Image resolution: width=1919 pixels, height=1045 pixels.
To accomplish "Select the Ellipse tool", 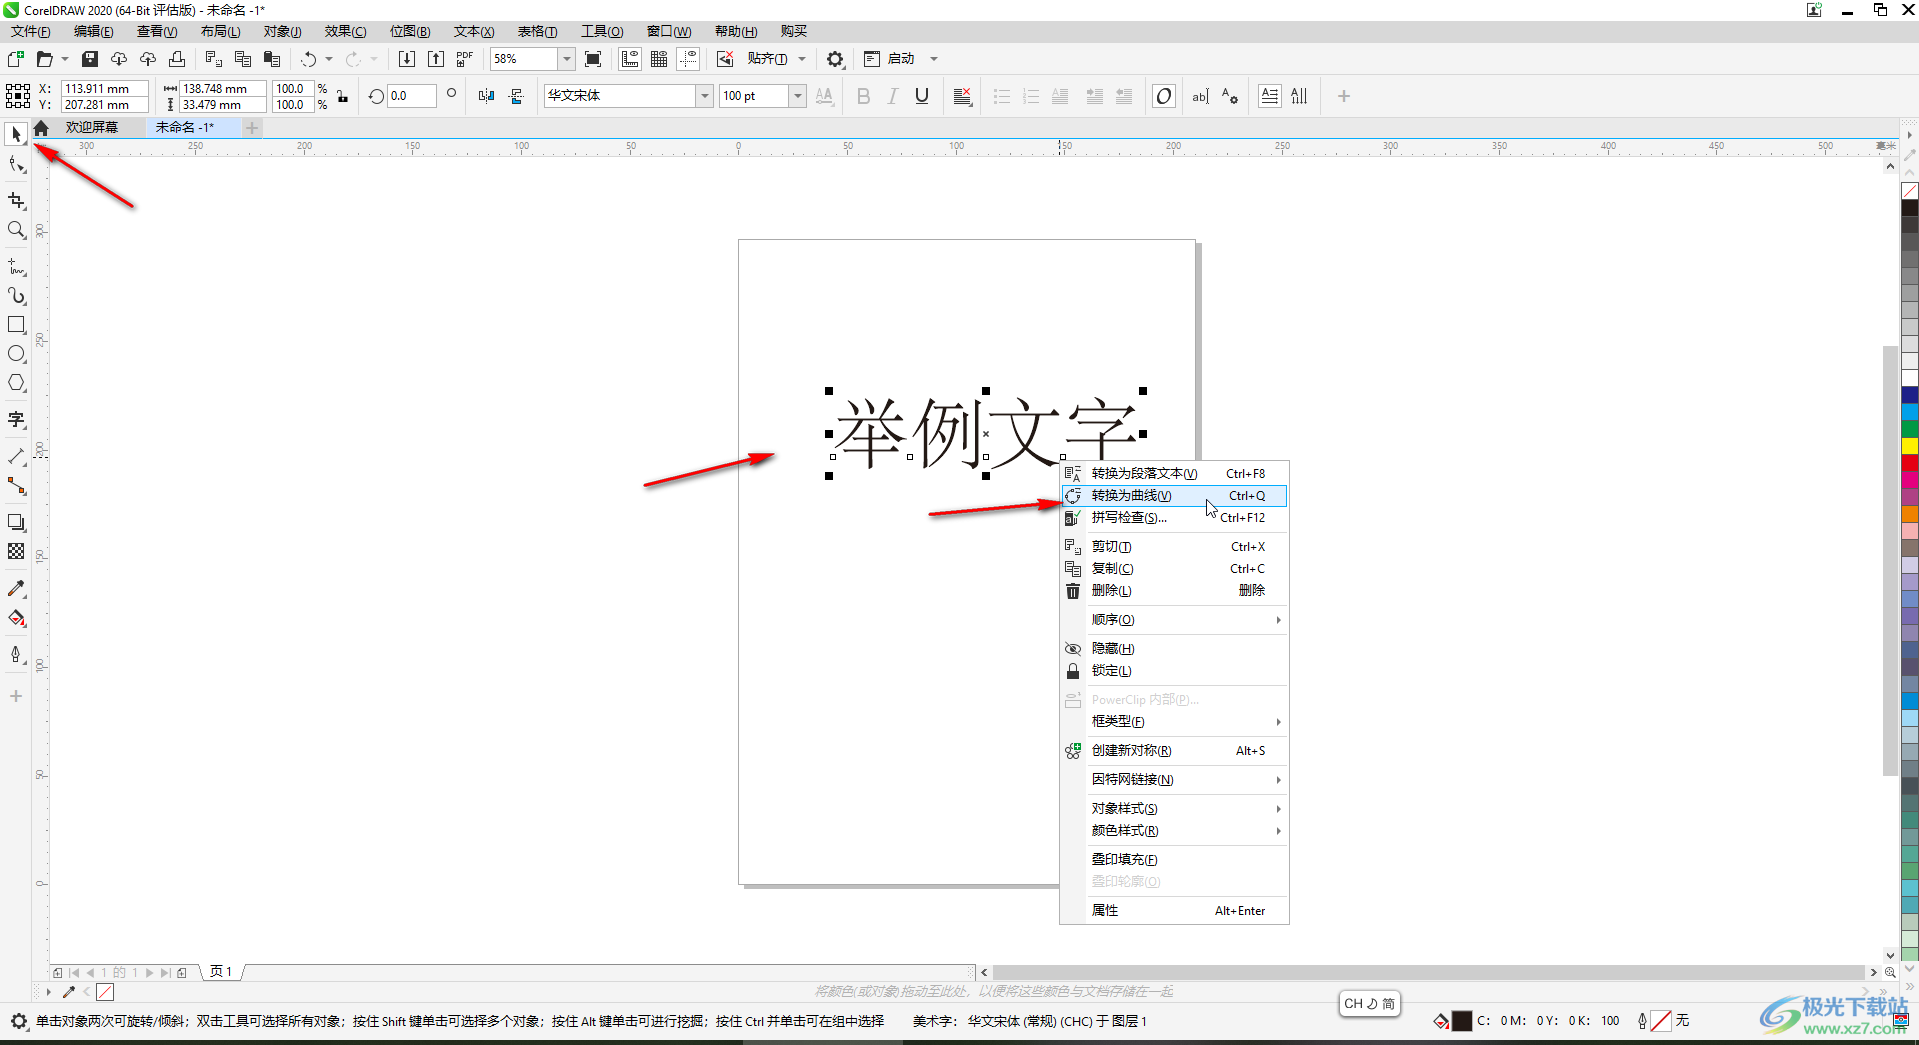I will 16,354.
